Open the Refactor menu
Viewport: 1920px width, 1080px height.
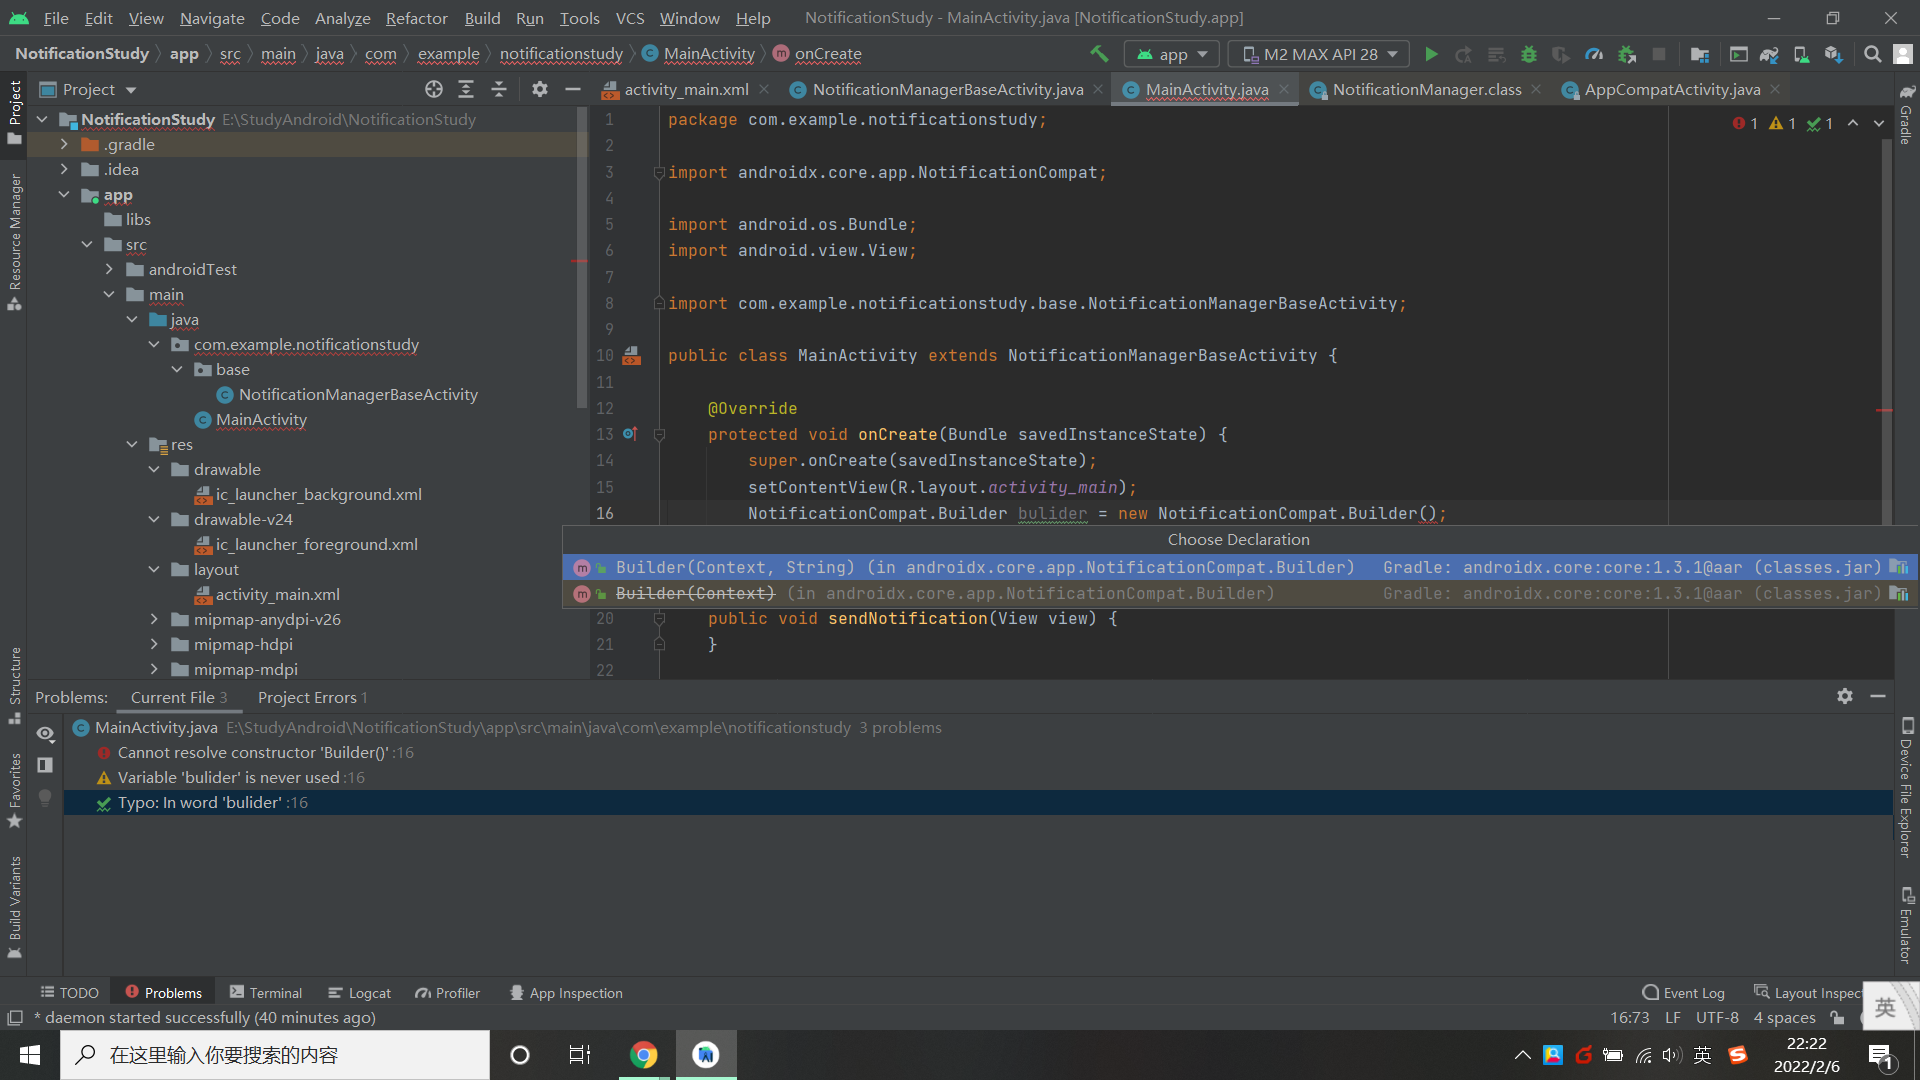coord(416,18)
